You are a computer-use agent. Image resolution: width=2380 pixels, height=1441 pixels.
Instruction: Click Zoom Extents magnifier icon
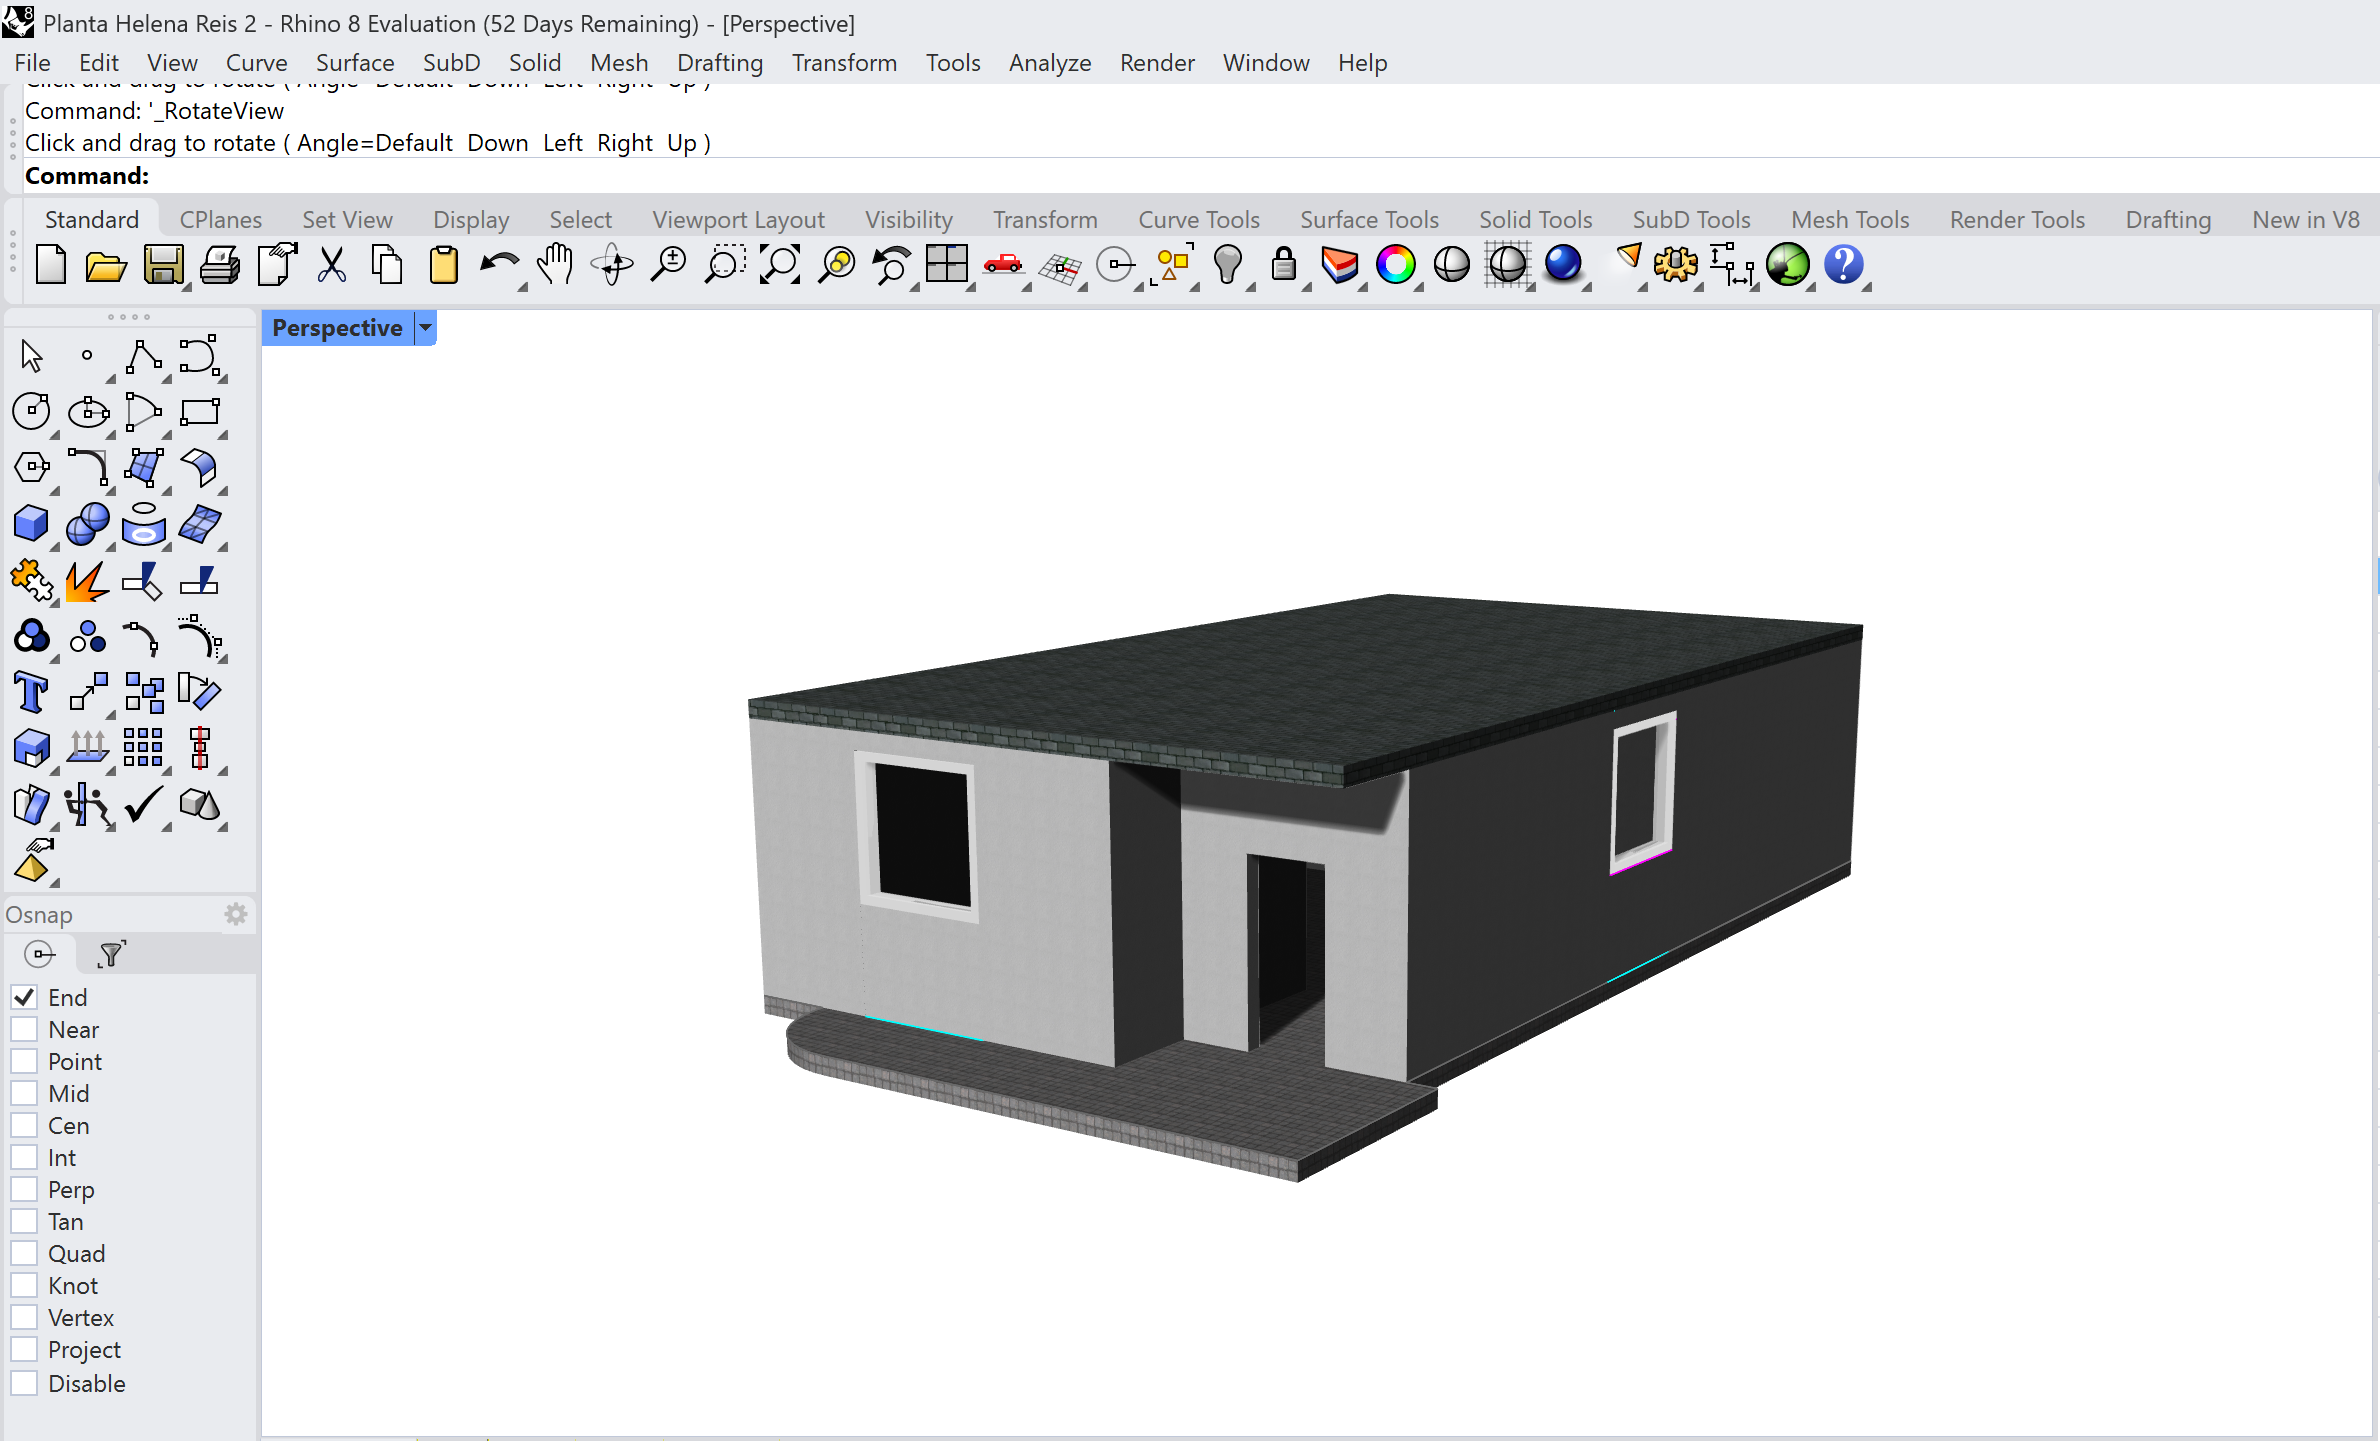779,266
